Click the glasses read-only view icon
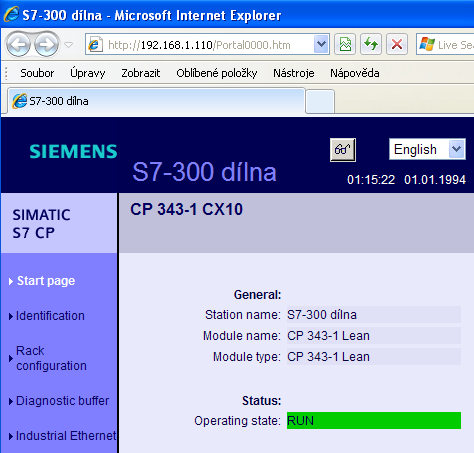 [x=343, y=150]
